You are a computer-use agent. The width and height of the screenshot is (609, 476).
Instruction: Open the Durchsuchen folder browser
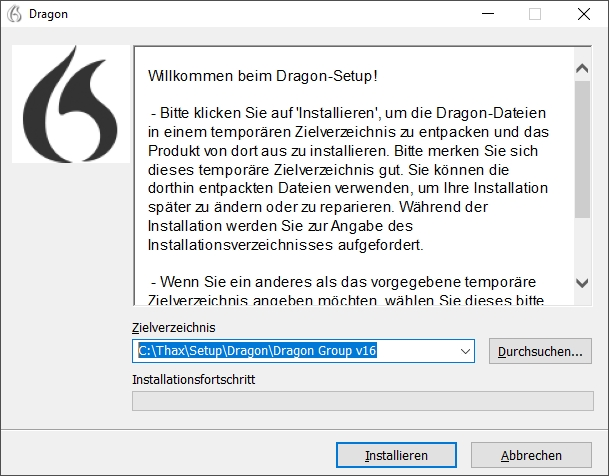coord(540,351)
